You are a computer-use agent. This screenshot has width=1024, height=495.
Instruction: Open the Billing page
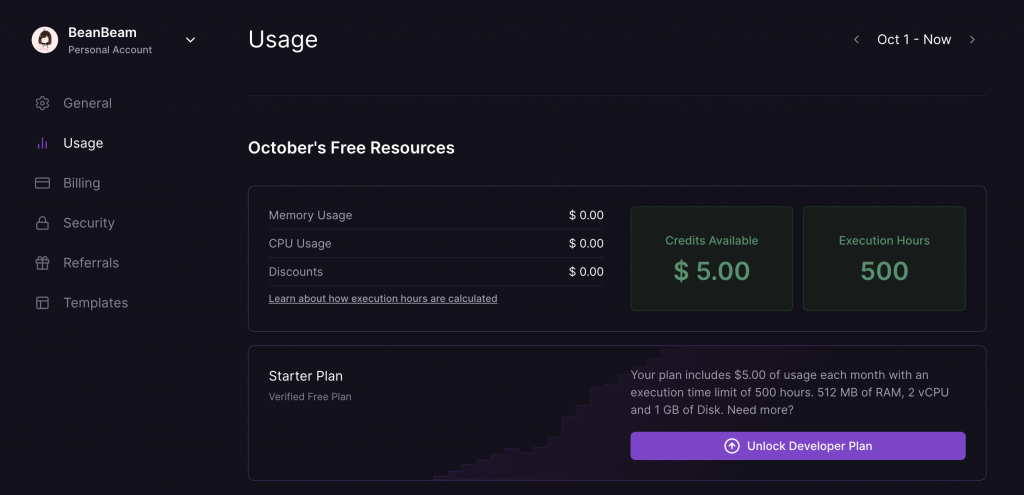(x=81, y=183)
